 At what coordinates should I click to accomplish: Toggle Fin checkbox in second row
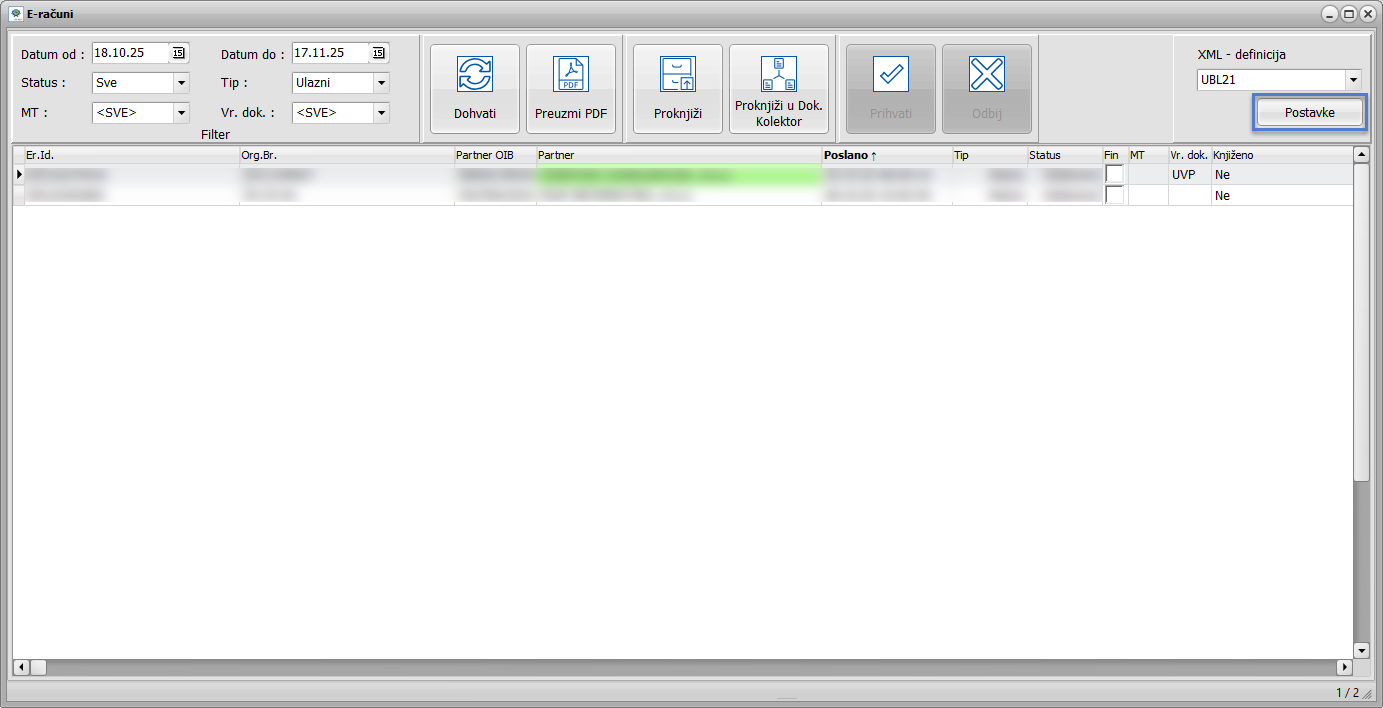pyautogui.click(x=1113, y=195)
